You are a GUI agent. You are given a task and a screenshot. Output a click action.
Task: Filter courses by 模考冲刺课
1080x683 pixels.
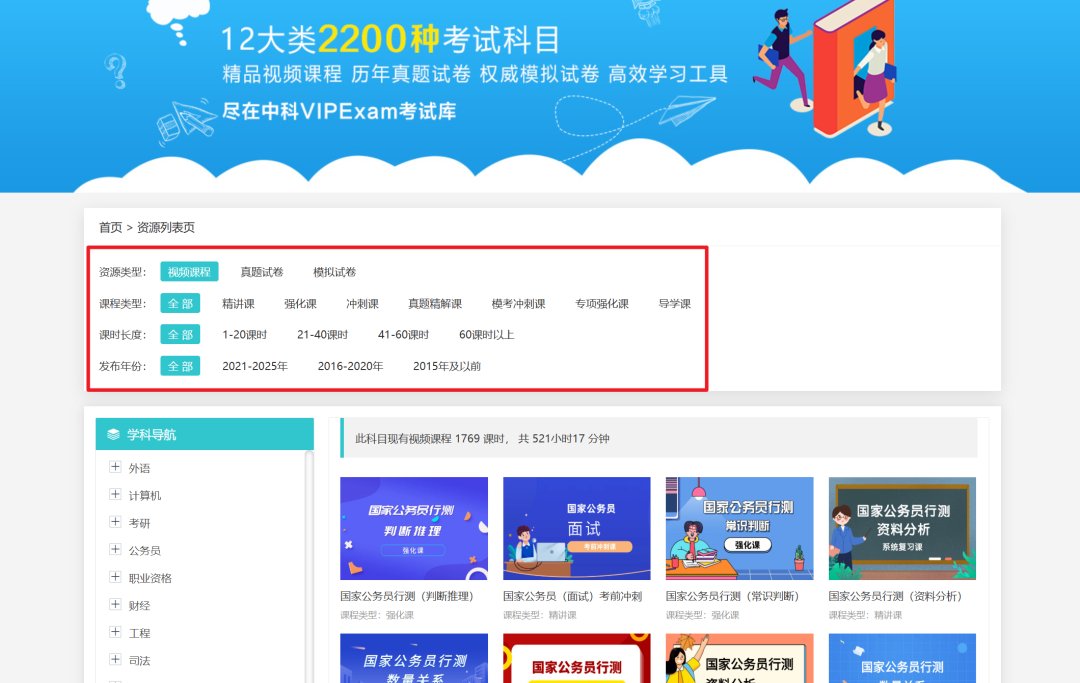point(519,304)
